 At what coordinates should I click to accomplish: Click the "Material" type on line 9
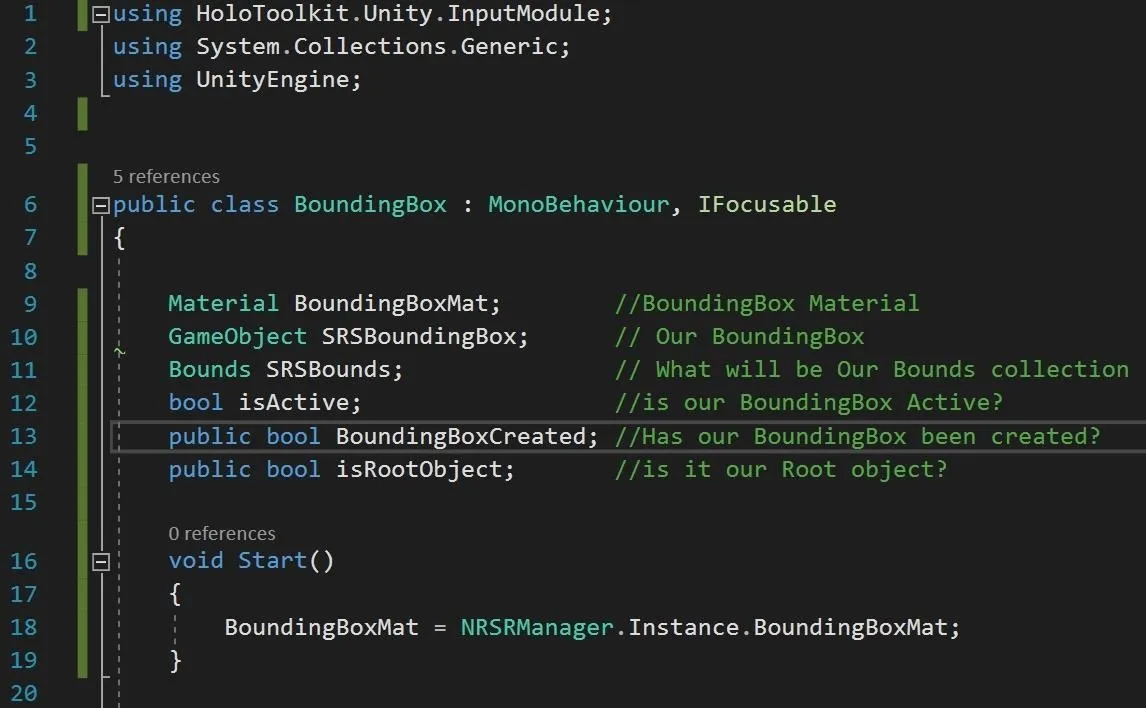224,303
